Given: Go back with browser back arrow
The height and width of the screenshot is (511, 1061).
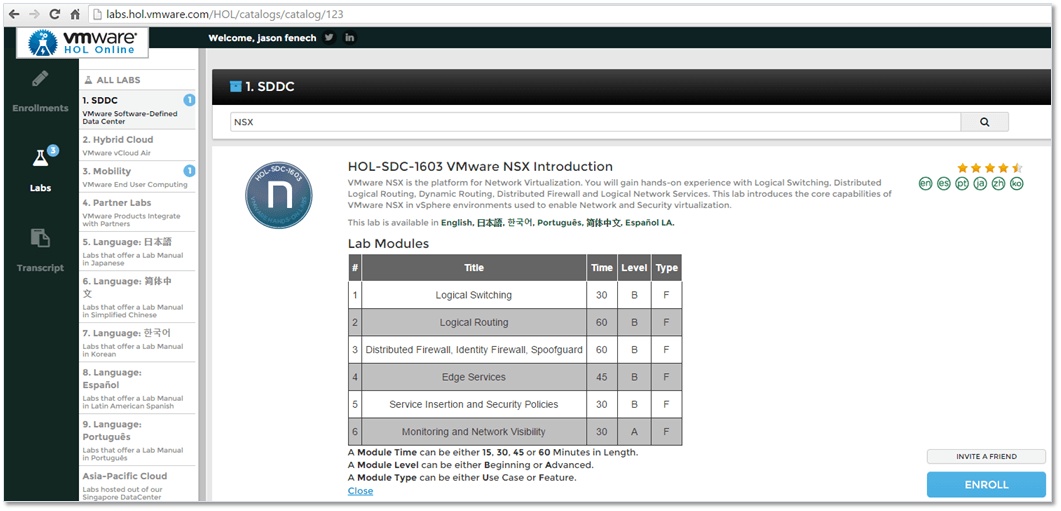Looking at the screenshot, I should pos(14,14).
